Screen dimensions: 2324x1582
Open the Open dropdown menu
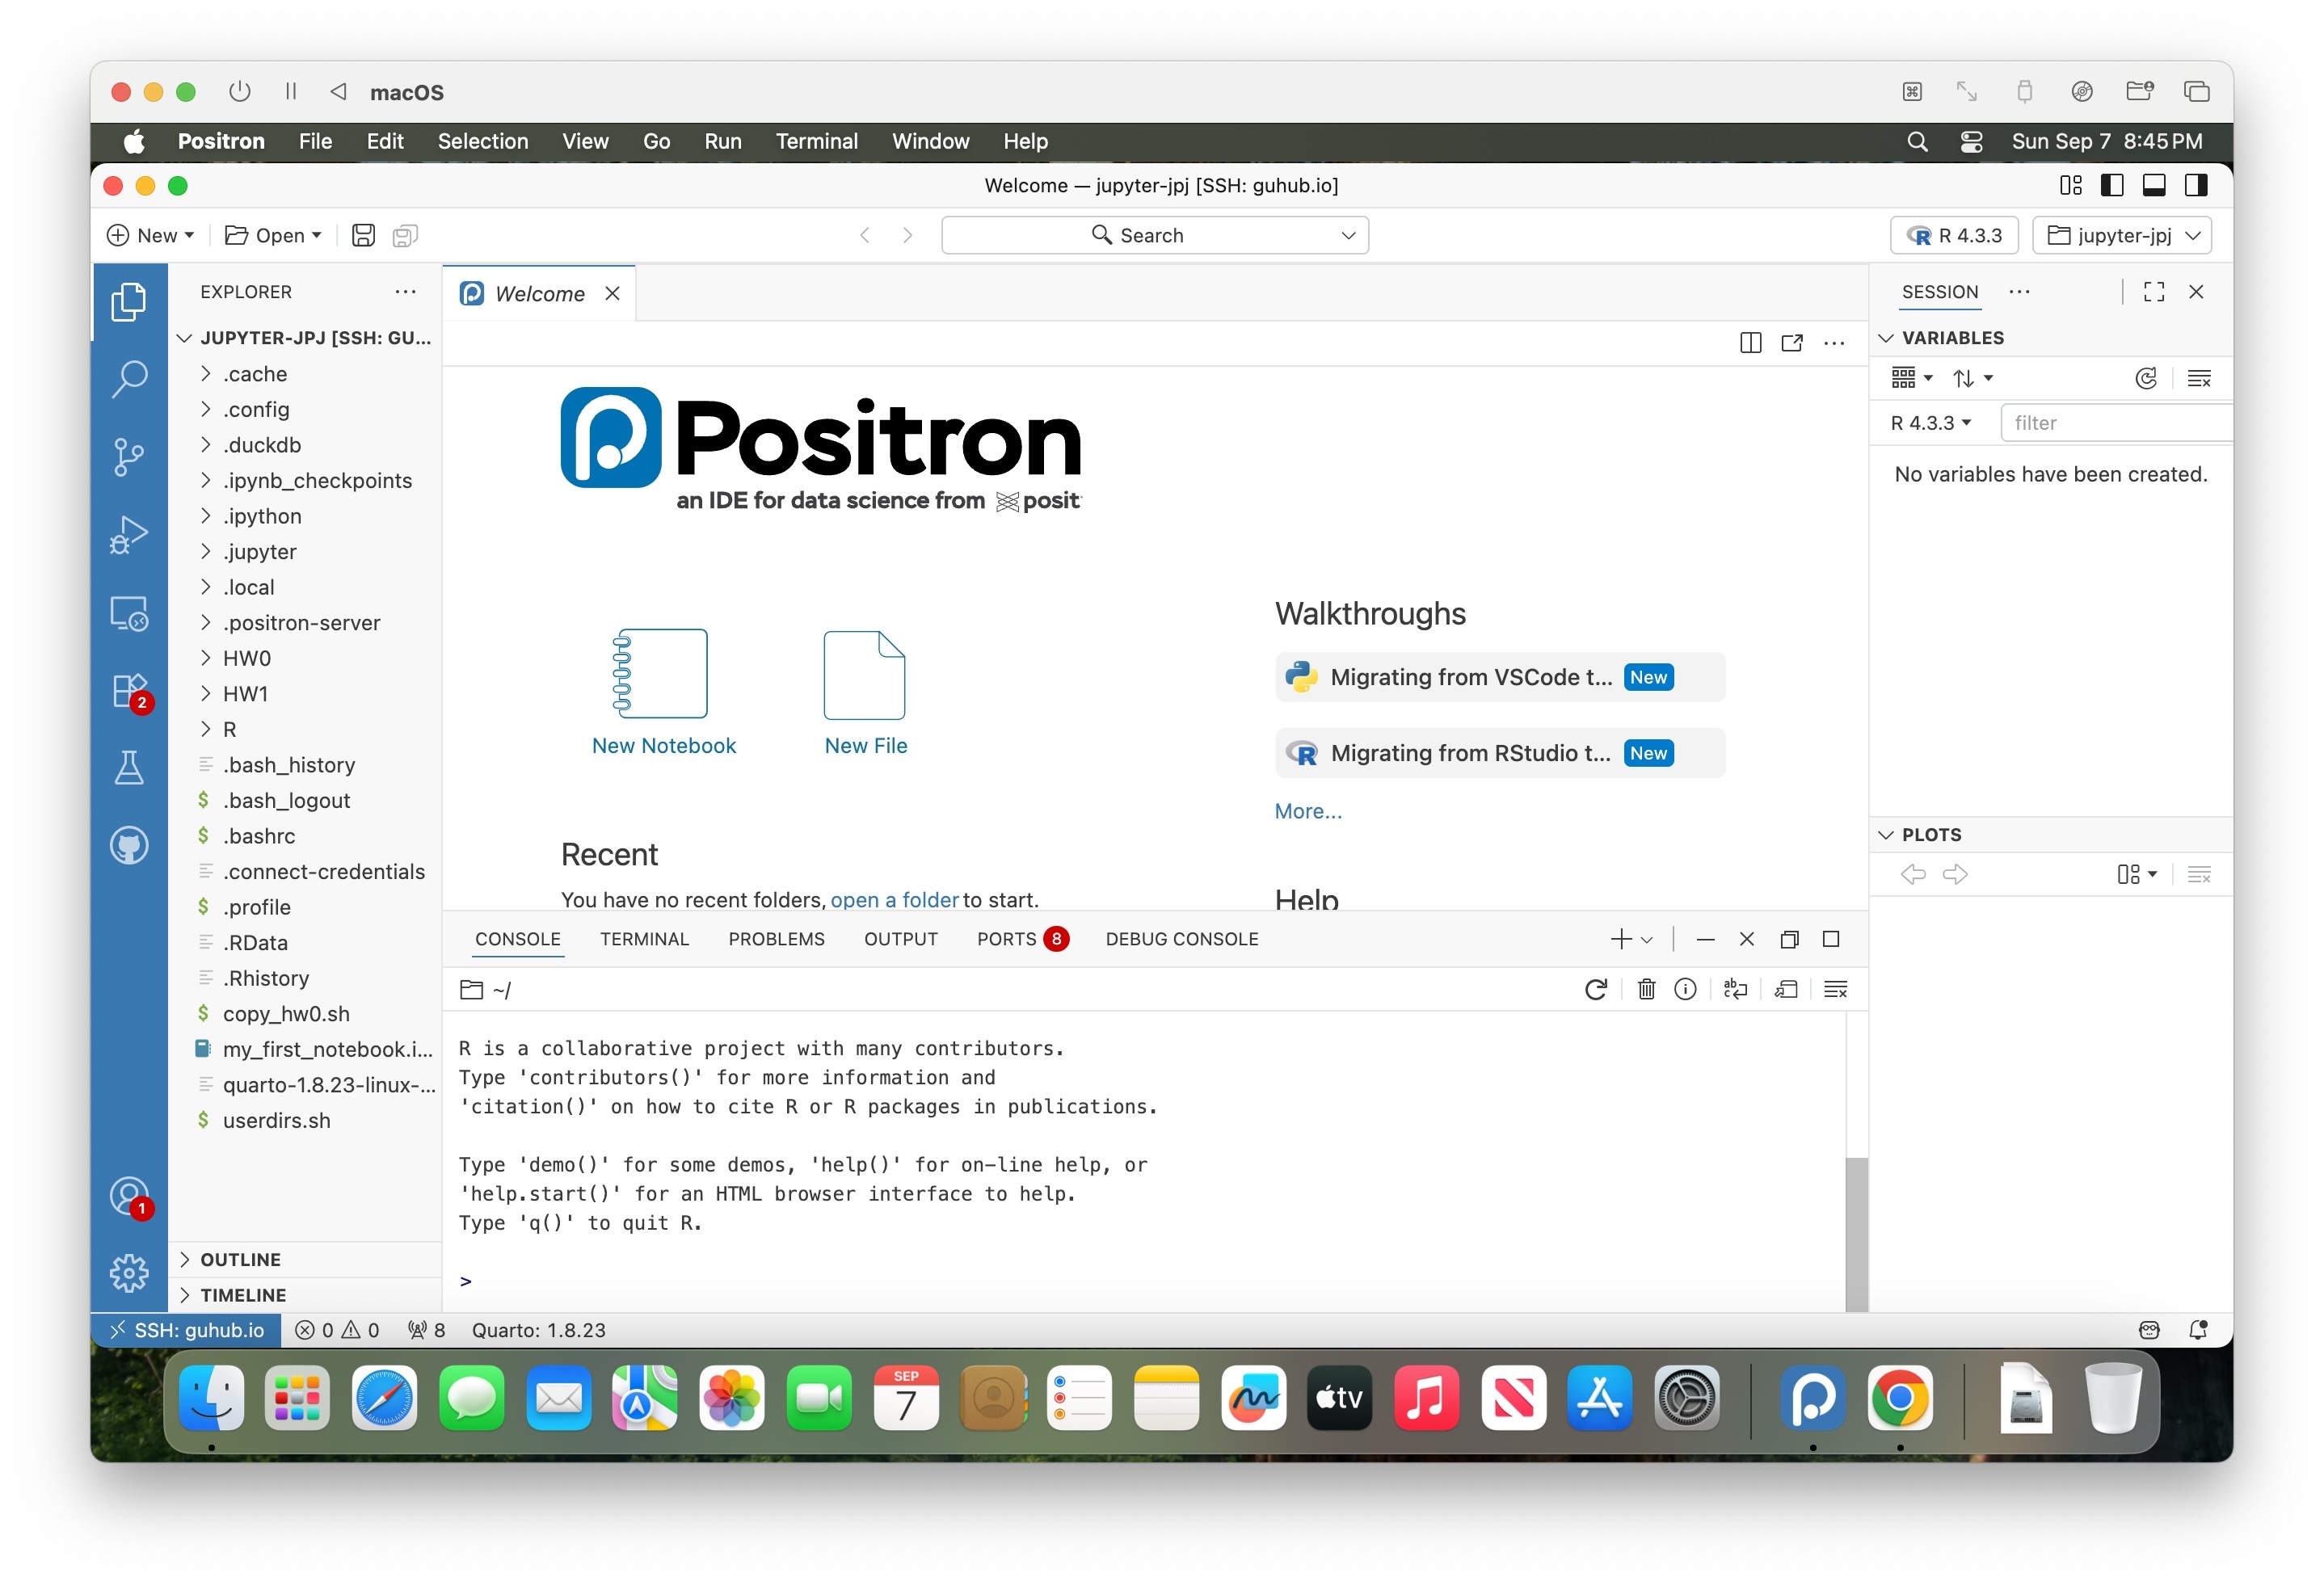point(273,235)
